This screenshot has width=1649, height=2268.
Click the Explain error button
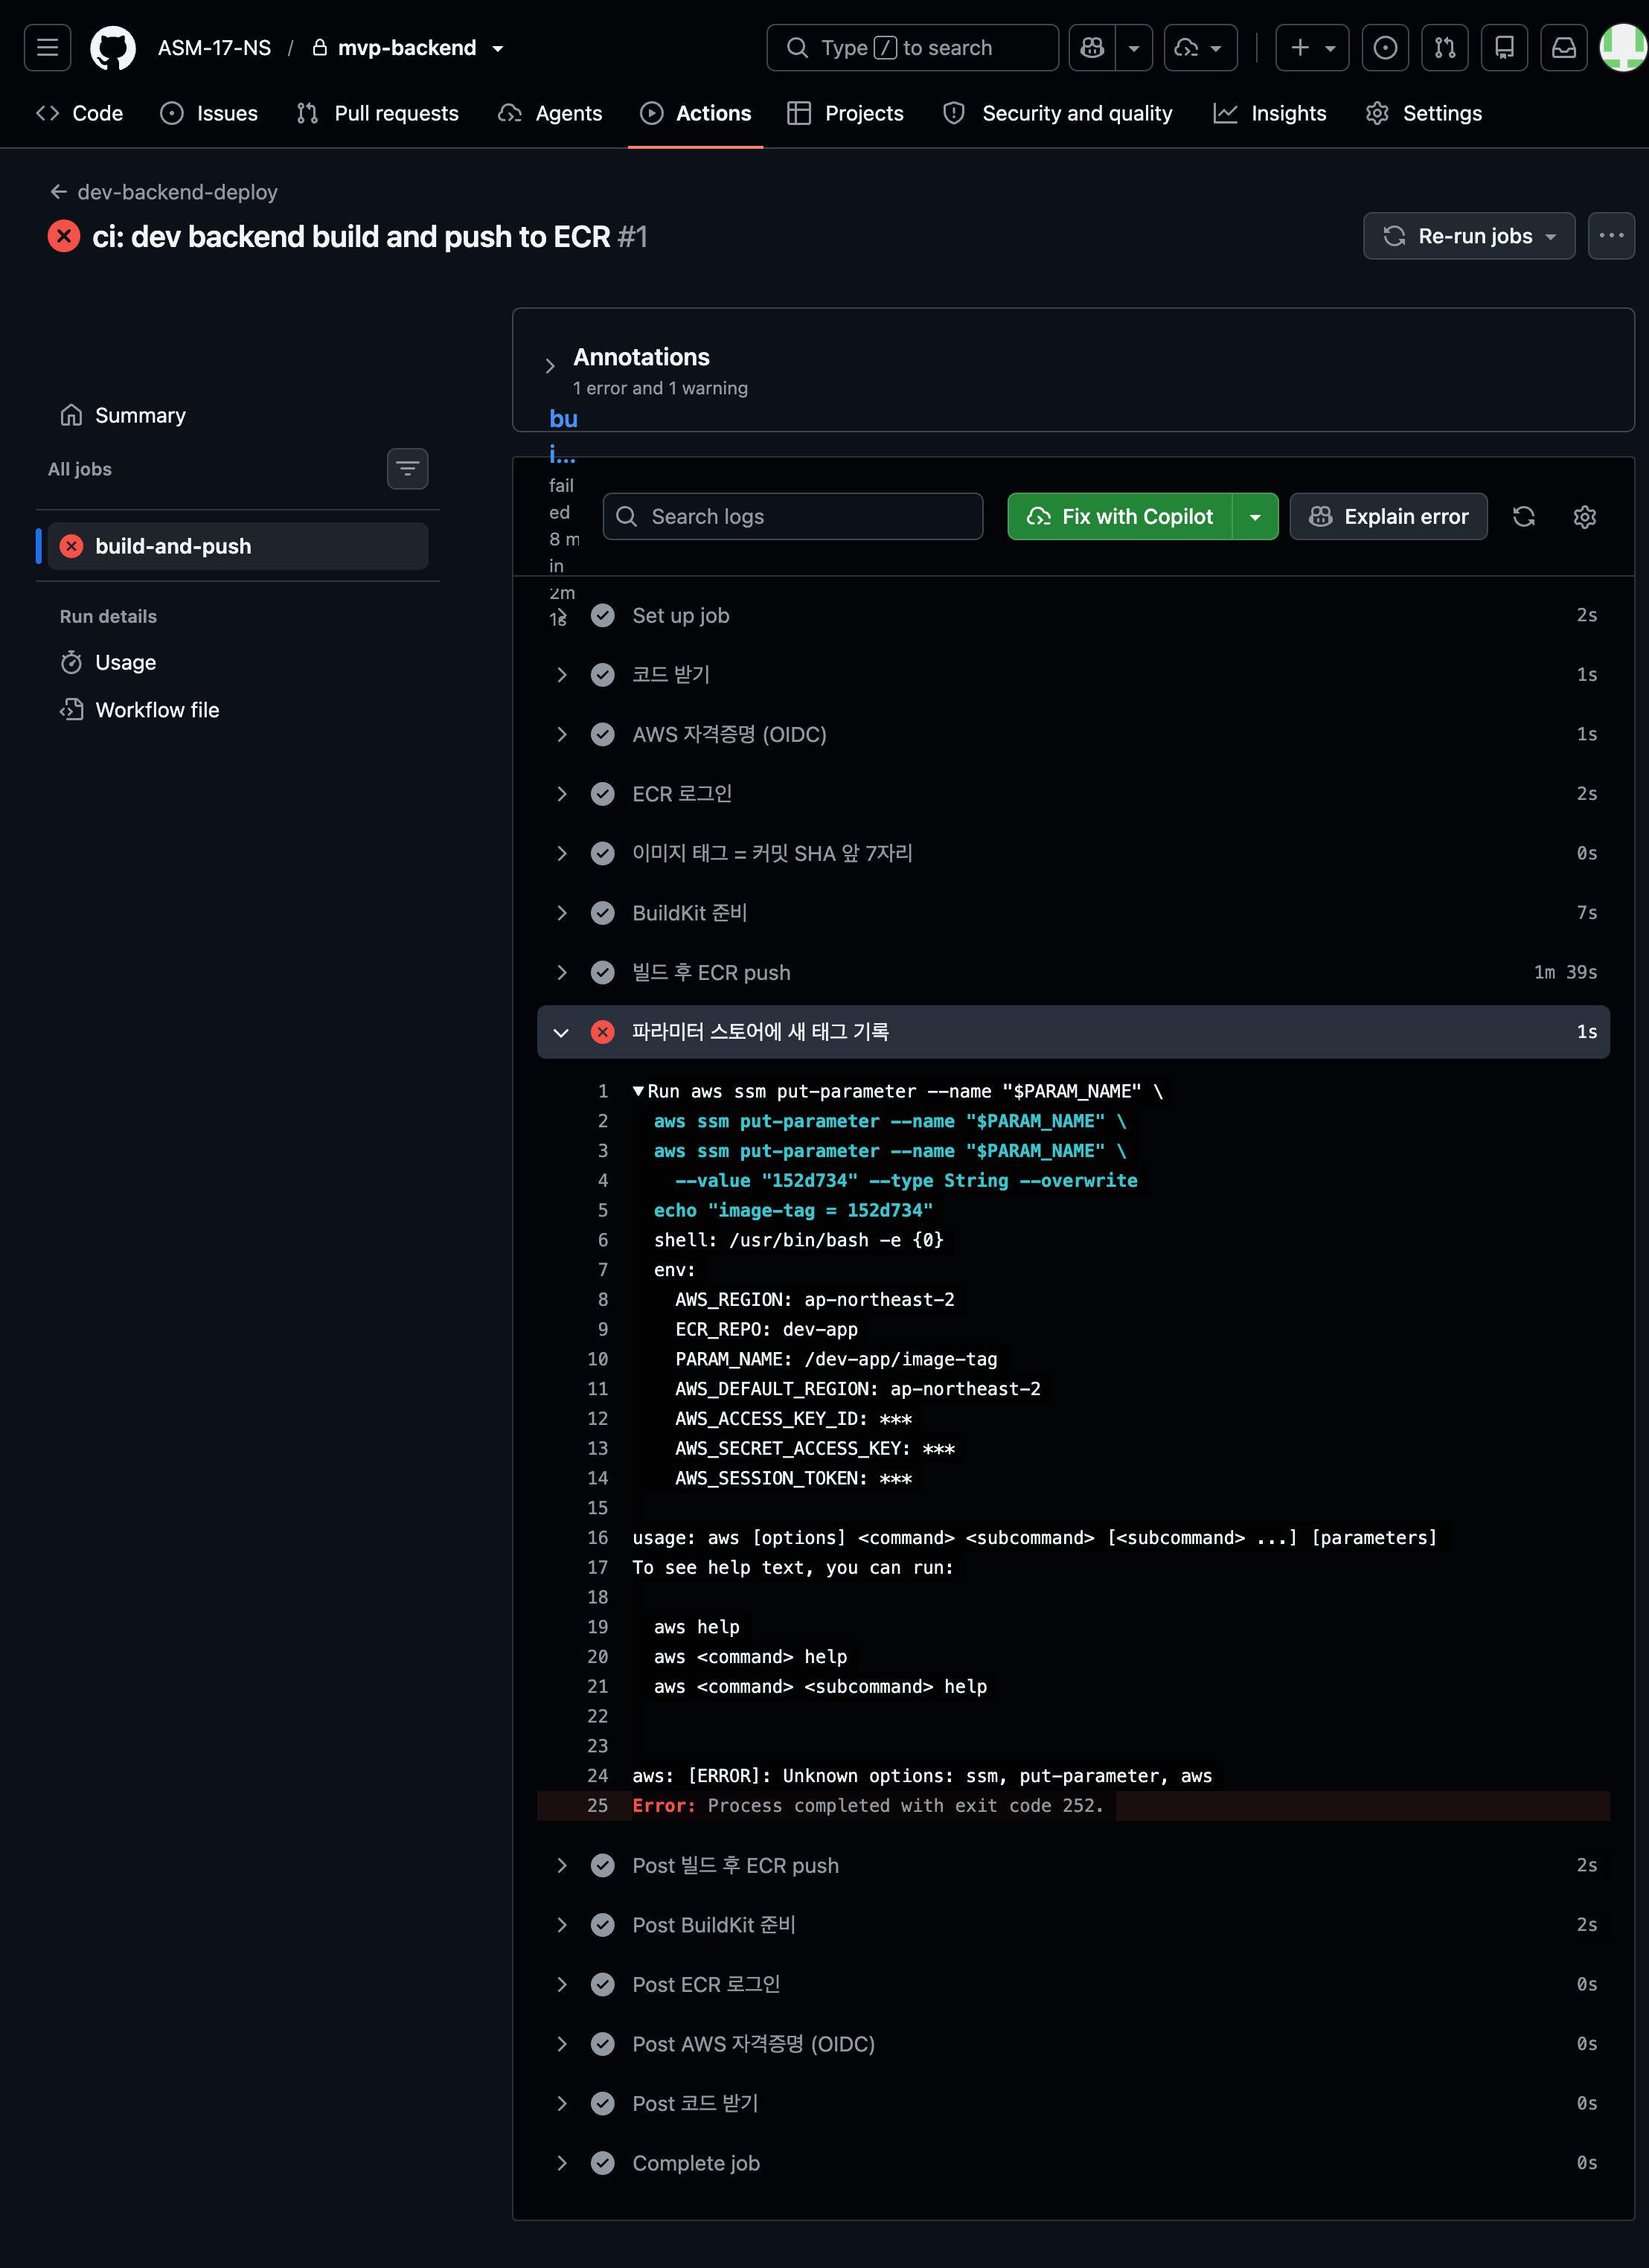coord(1388,516)
